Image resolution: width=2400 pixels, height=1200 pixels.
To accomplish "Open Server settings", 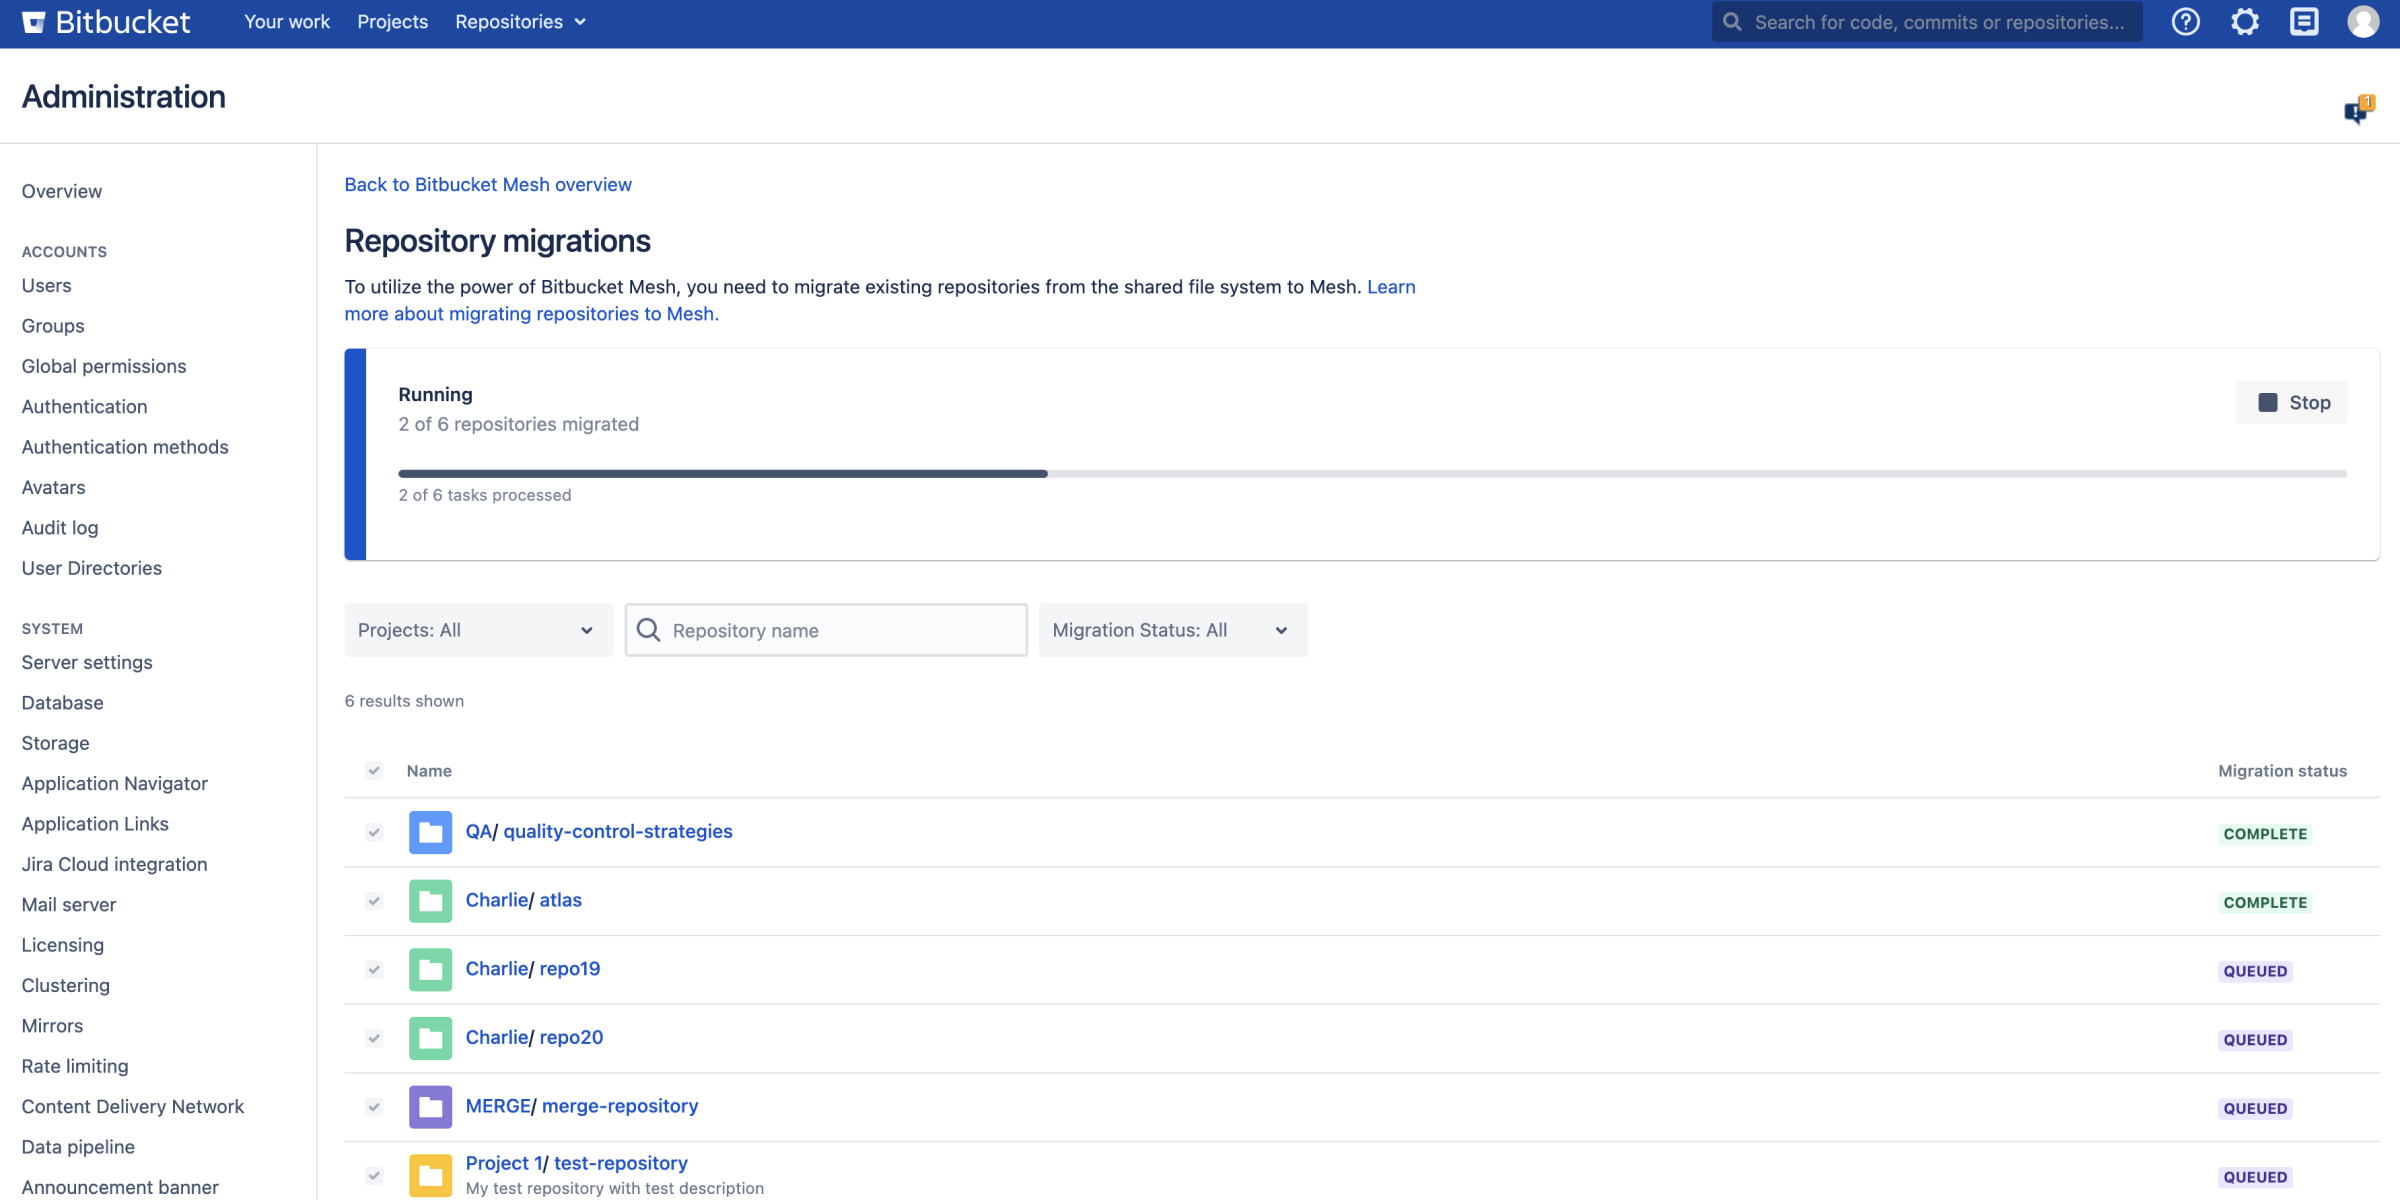I will pos(87,663).
